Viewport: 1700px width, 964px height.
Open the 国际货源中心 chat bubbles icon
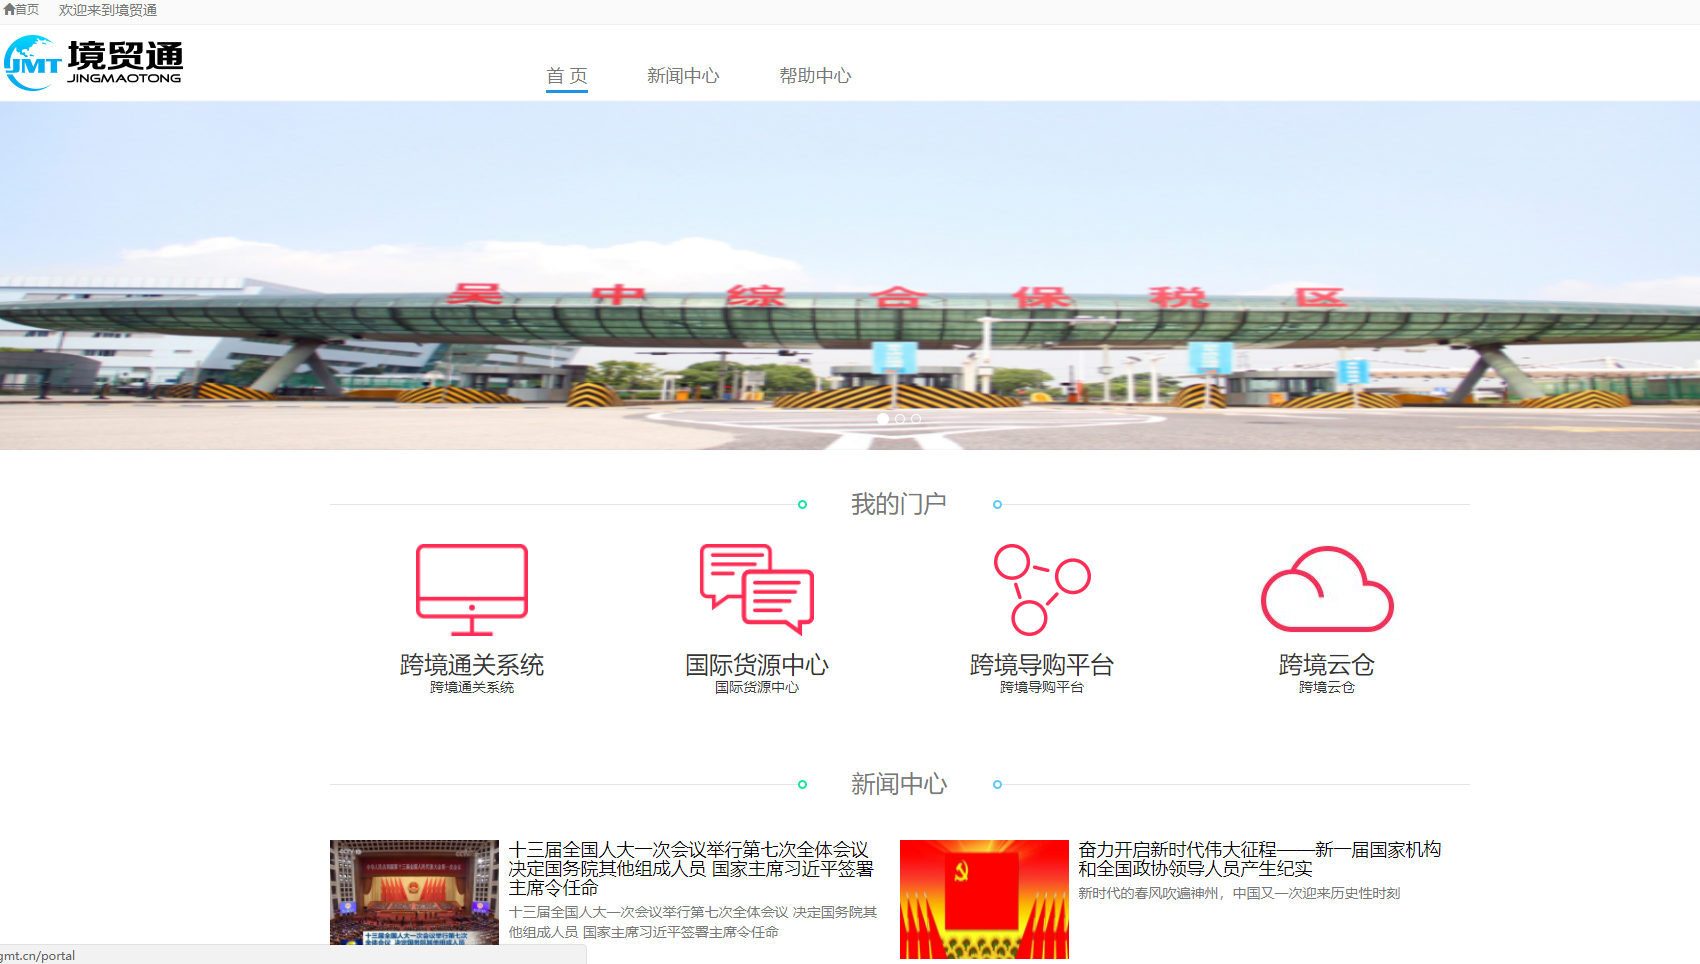[757, 589]
